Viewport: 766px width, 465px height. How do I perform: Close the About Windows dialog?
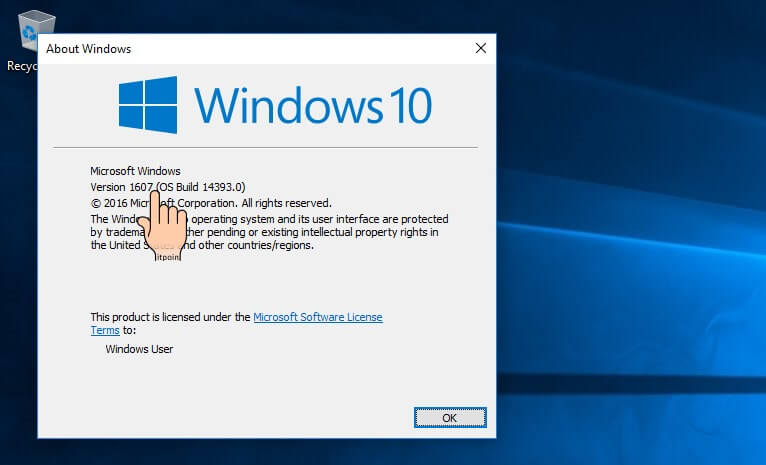[x=481, y=48]
